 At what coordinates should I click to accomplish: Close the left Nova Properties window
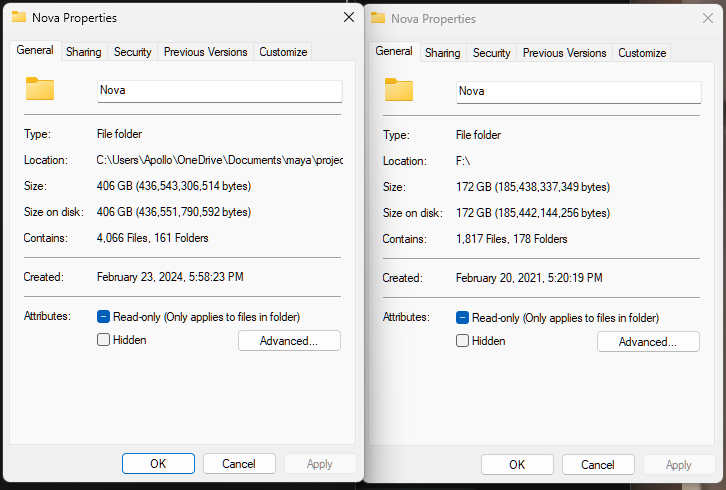point(348,17)
